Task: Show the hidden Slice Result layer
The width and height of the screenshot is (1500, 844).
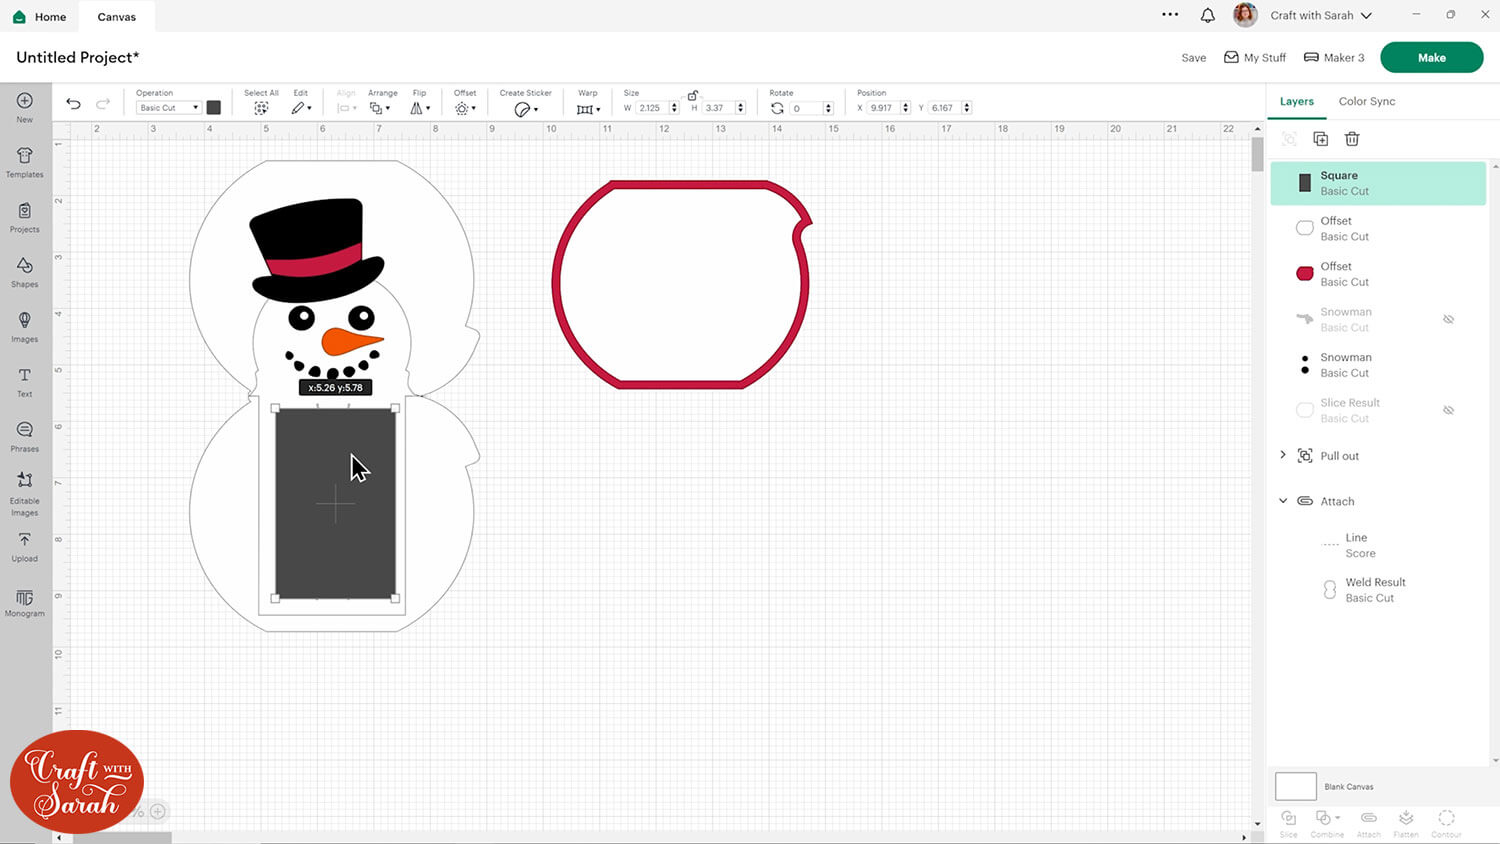Action: (1448, 411)
